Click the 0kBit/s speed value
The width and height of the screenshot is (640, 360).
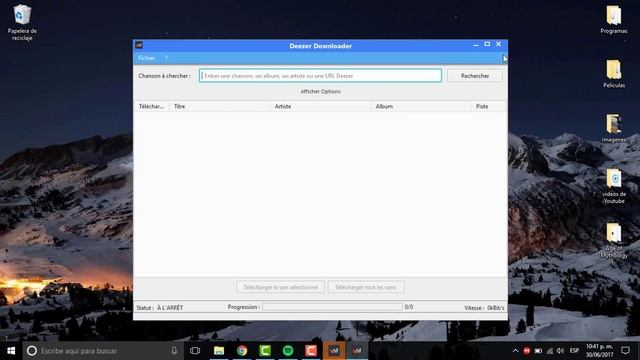tap(496, 308)
